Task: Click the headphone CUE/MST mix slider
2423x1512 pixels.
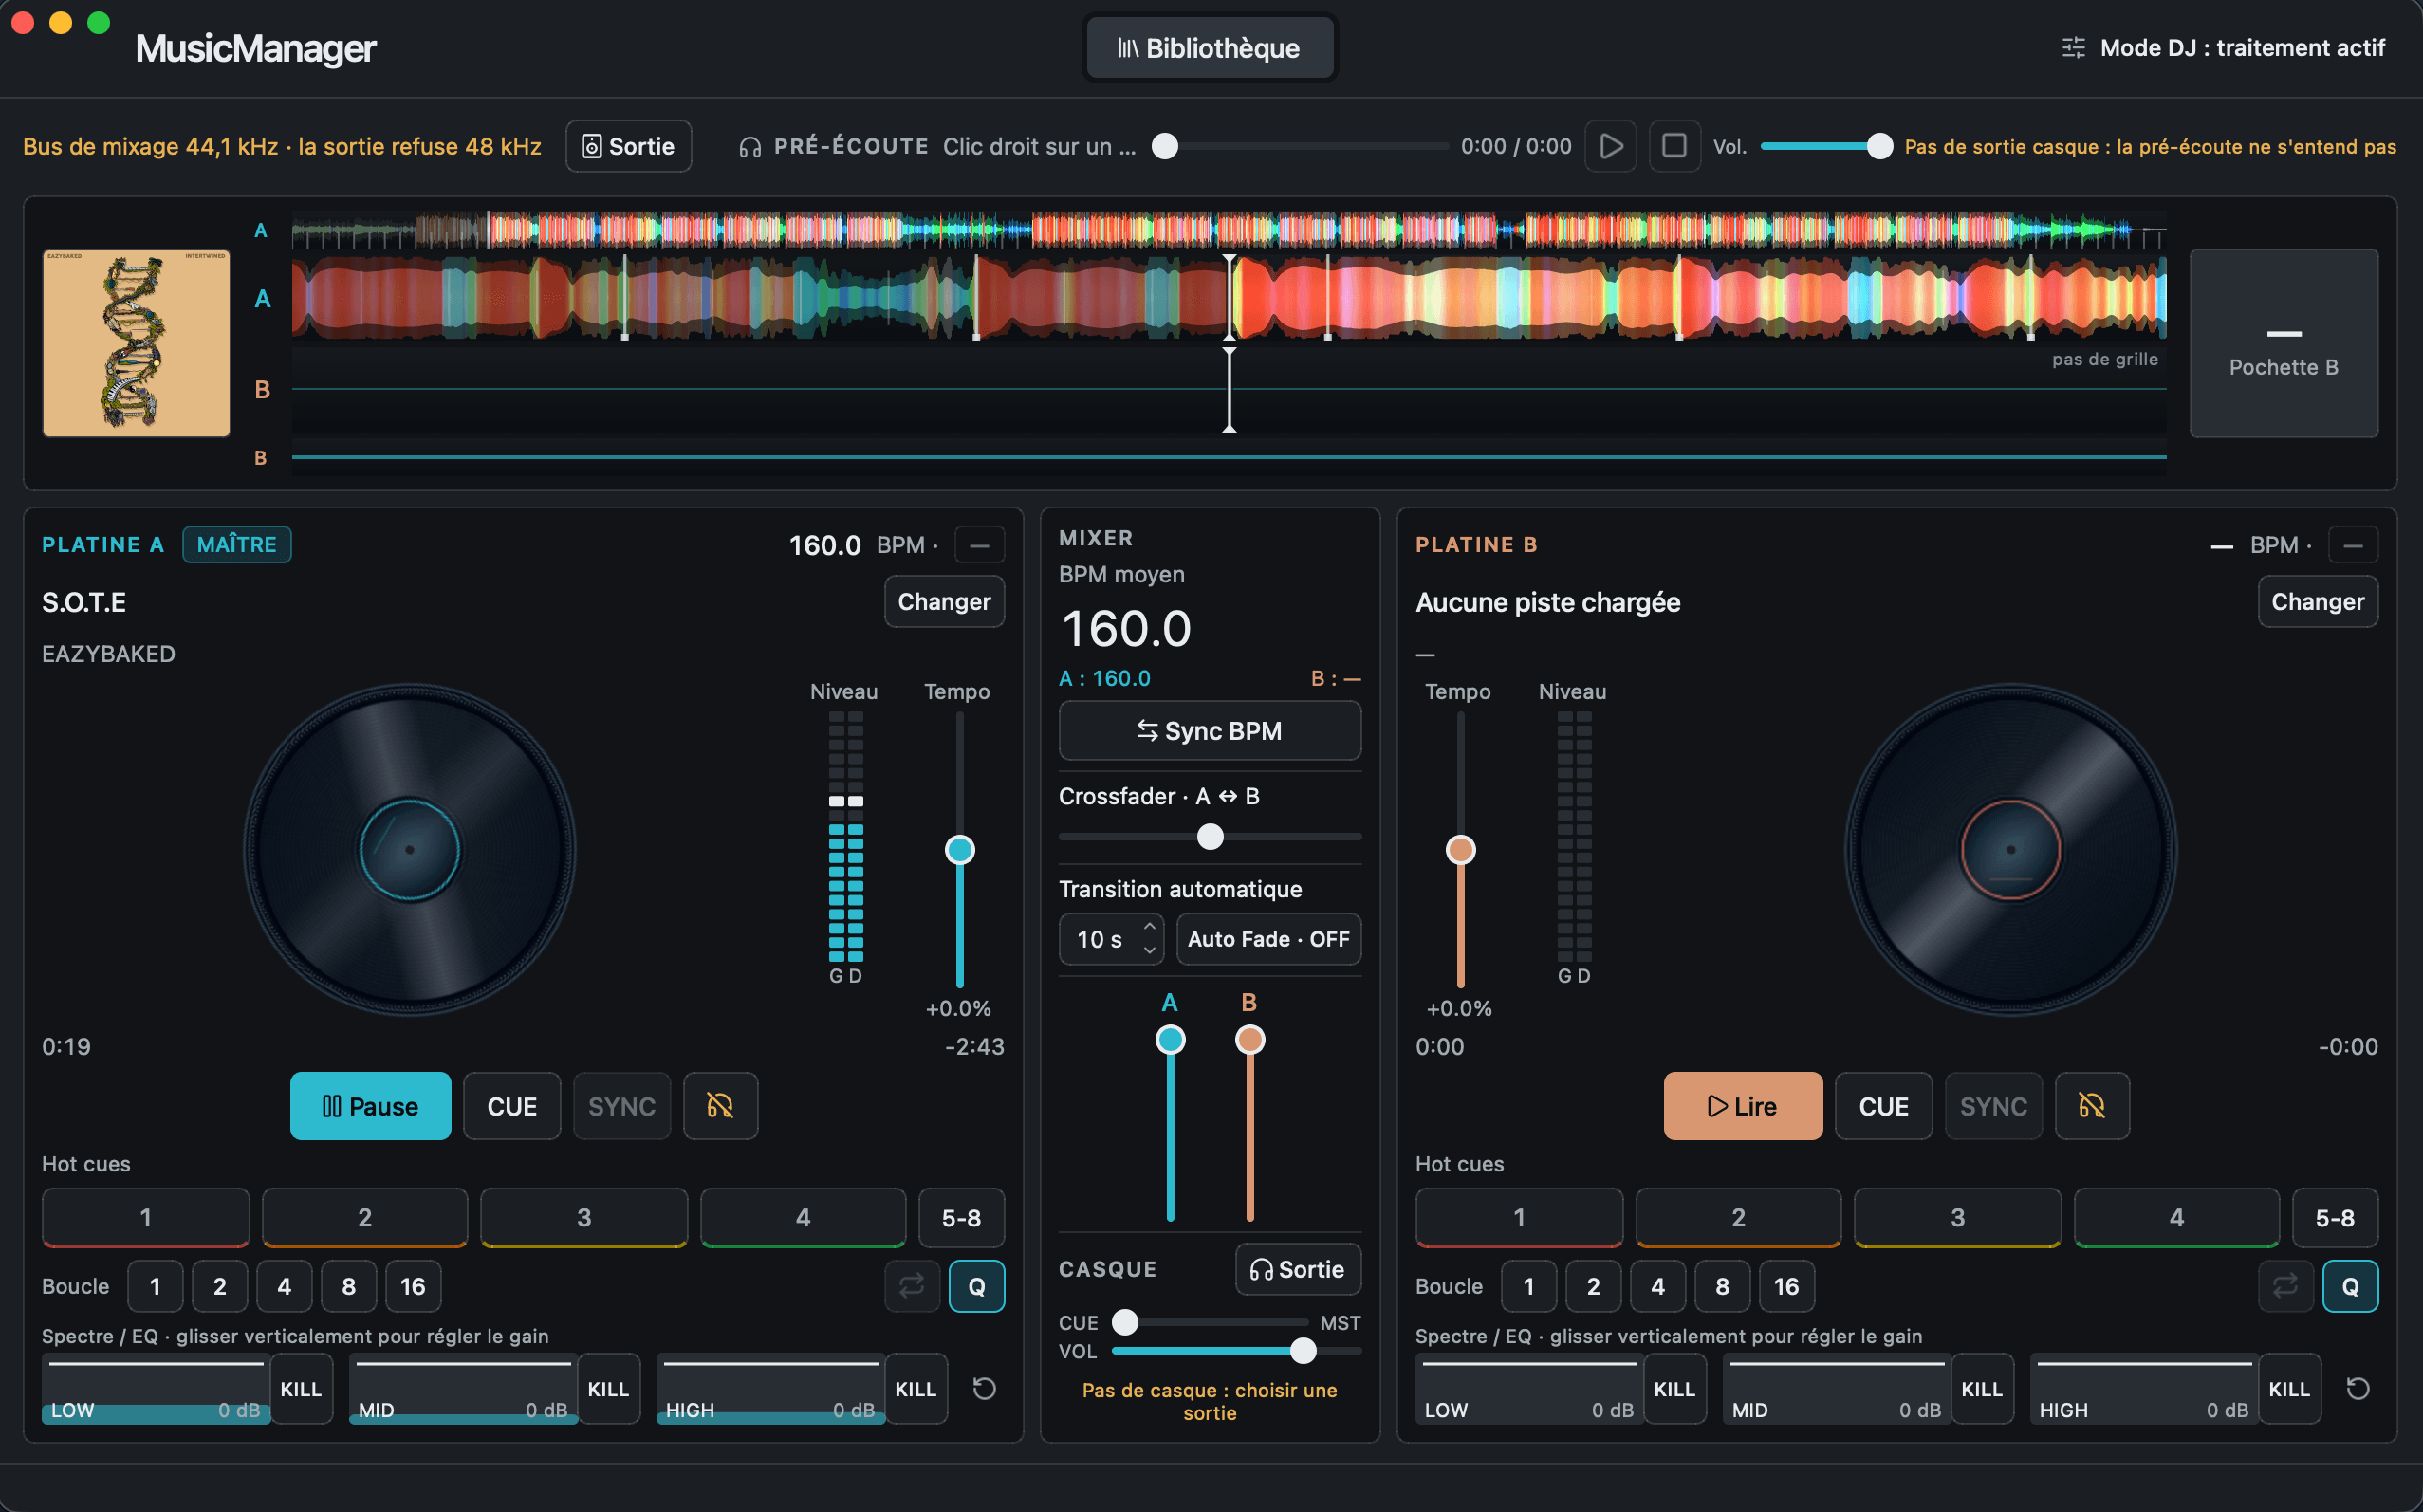Action: (1210, 1323)
